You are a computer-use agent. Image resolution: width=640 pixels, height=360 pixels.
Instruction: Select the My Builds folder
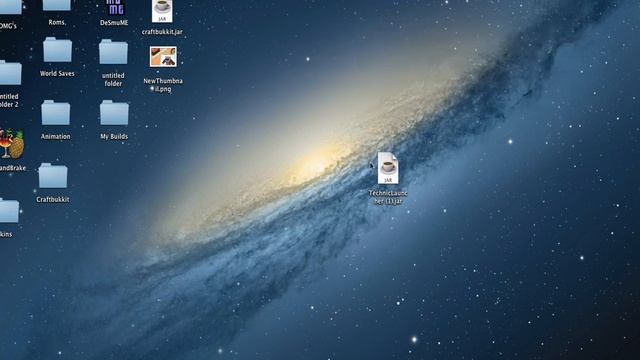[x=114, y=113]
